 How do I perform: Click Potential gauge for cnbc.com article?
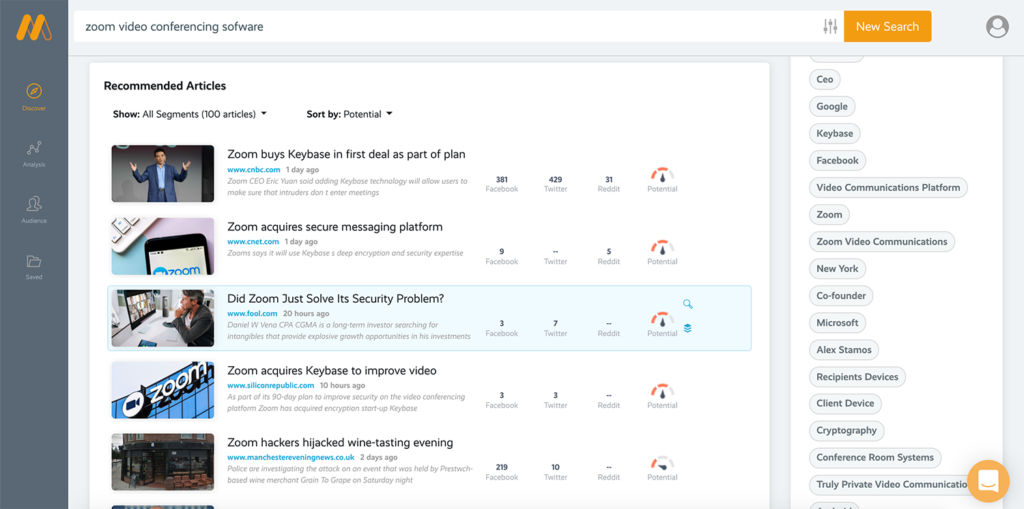click(662, 175)
